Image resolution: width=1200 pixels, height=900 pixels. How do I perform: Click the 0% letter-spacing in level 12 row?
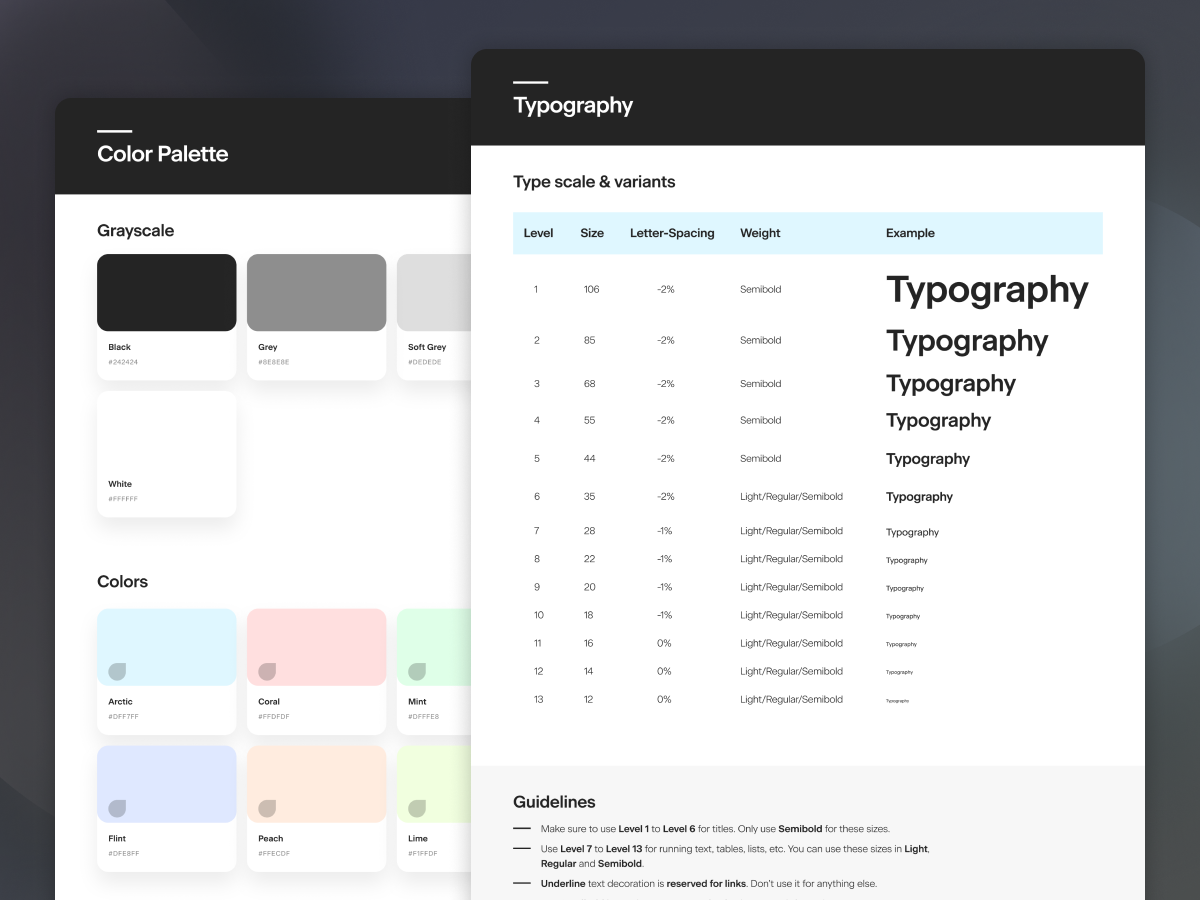pos(664,672)
